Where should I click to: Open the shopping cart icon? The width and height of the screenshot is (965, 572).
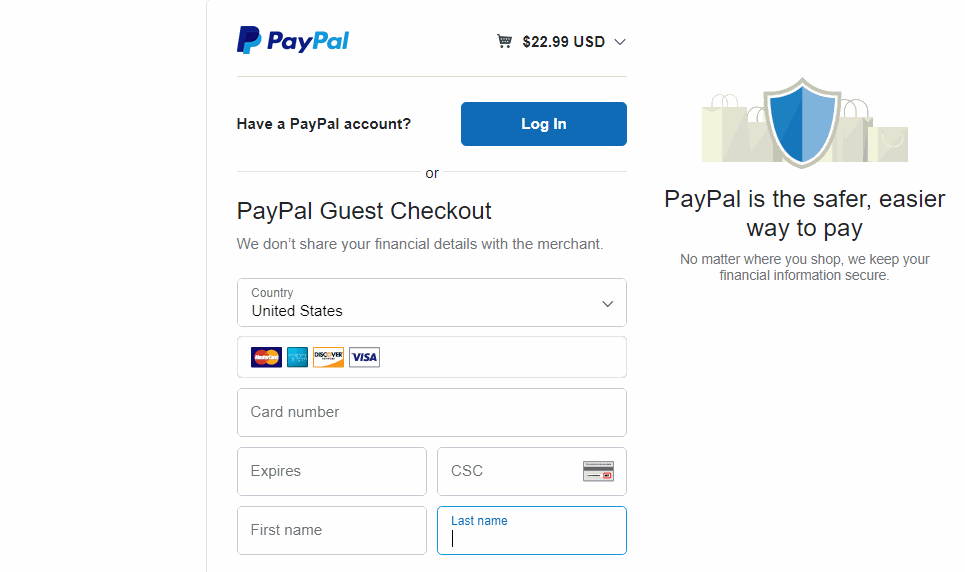point(504,41)
